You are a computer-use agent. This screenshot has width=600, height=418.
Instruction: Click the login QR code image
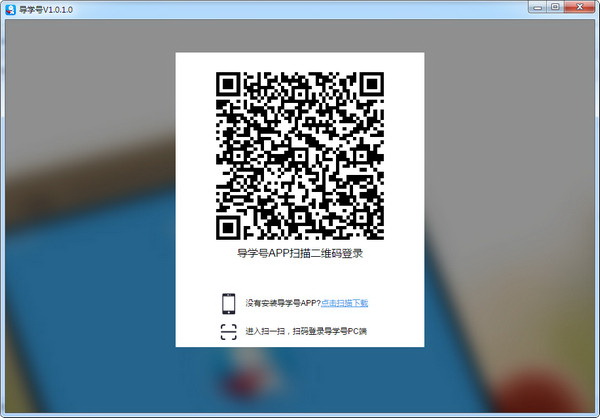point(300,156)
